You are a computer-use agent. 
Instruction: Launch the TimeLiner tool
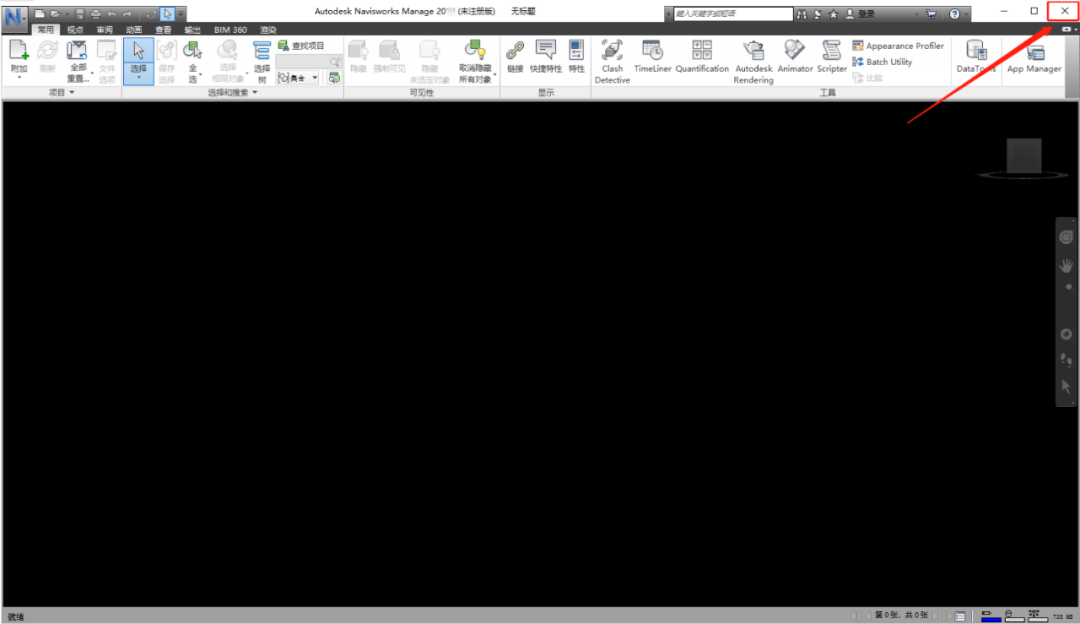coord(652,56)
